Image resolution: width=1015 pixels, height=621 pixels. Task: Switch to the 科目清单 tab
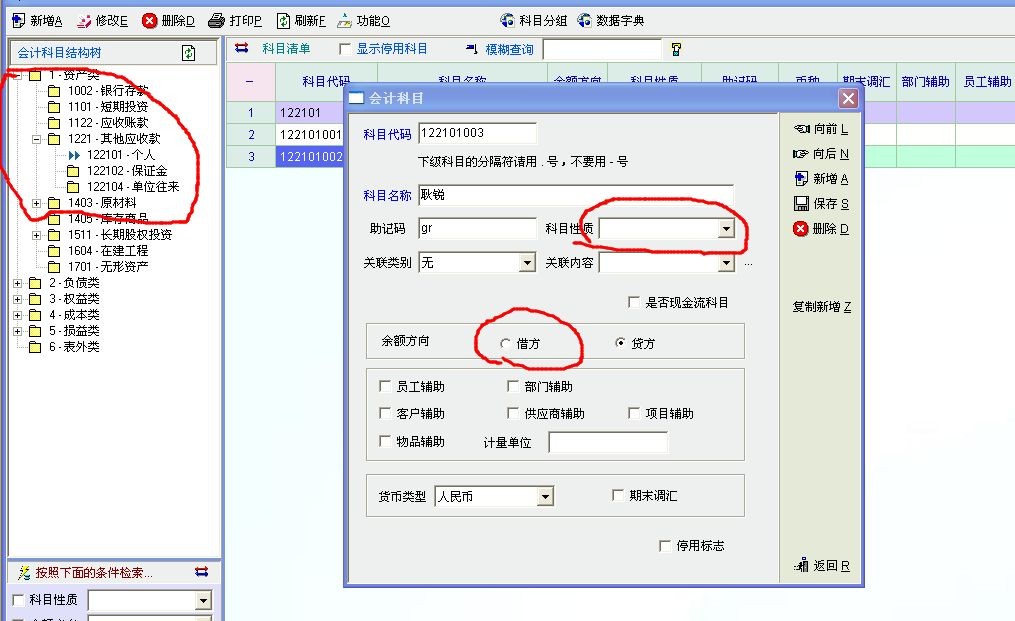(285, 48)
